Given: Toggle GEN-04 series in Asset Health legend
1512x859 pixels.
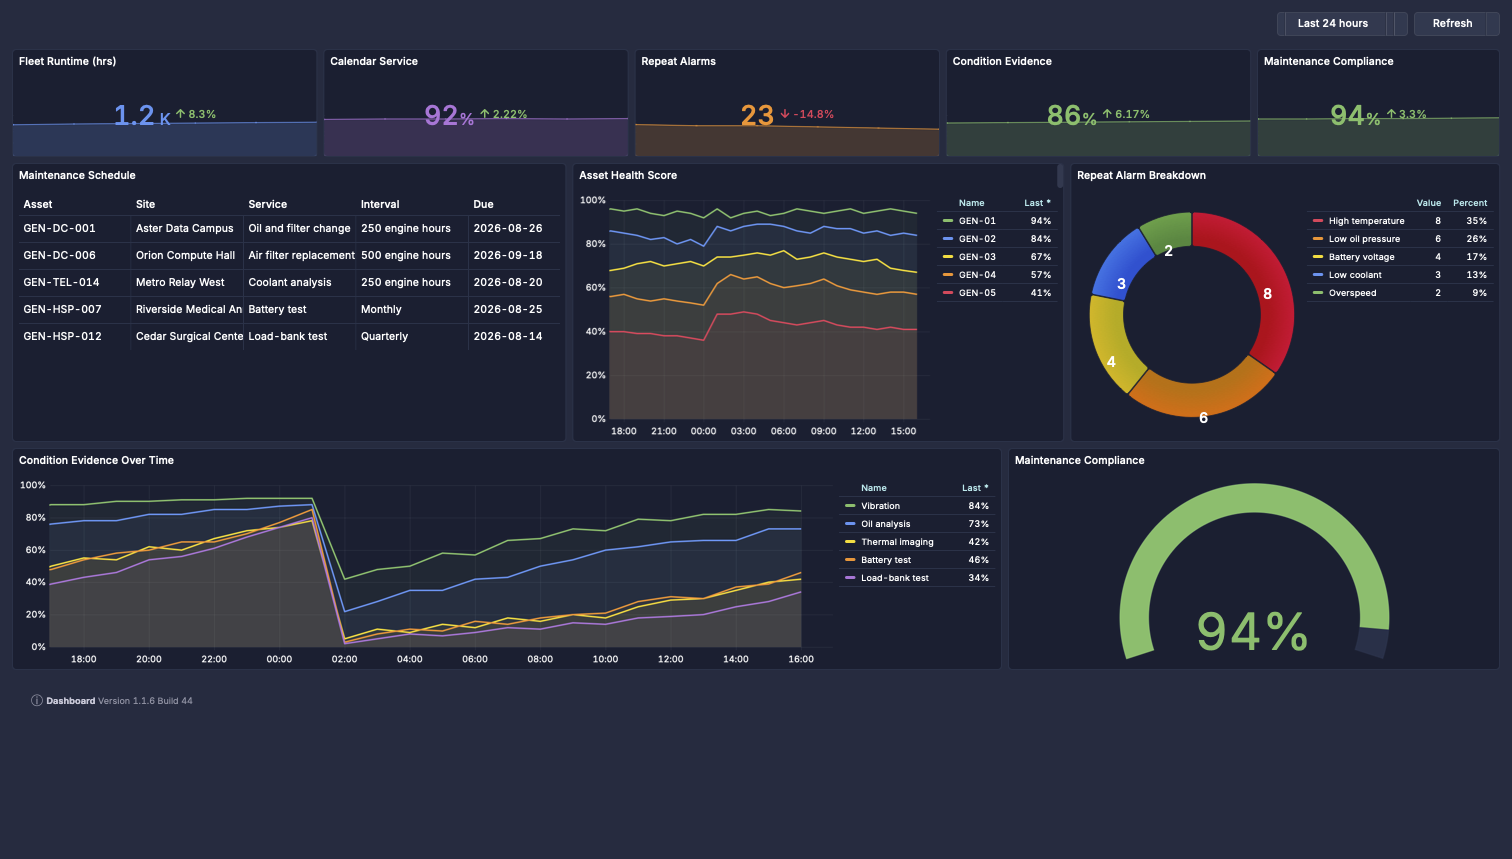Looking at the screenshot, I should coord(977,275).
